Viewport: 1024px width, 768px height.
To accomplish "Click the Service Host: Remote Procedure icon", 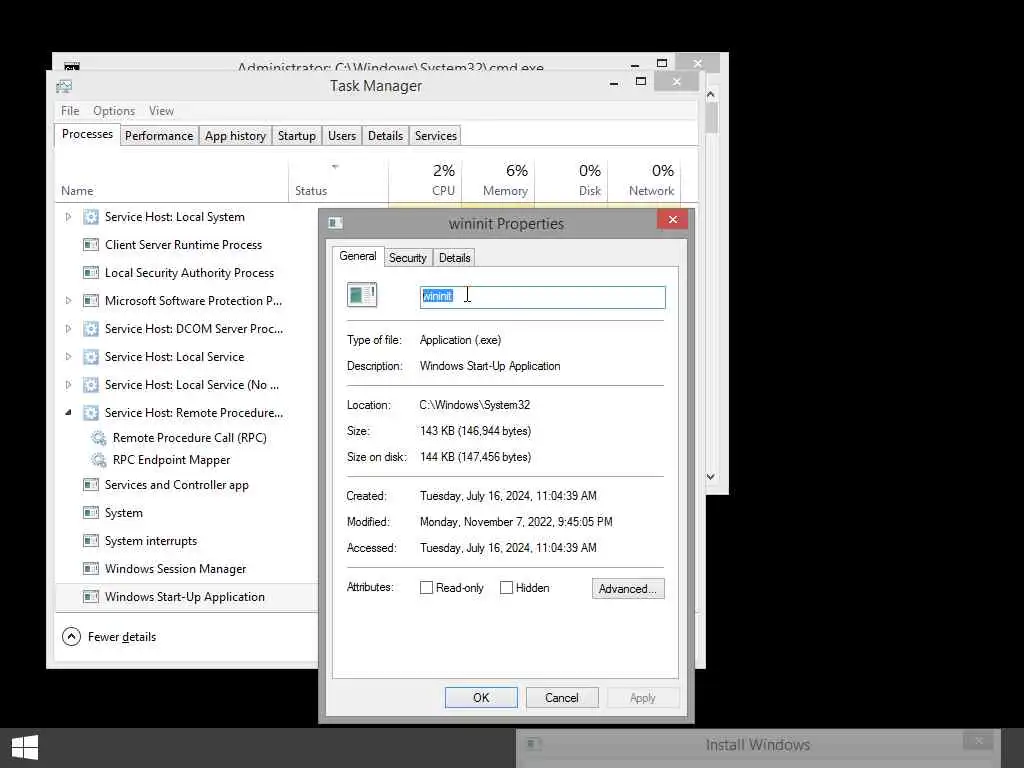I will pyautogui.click(x=91, y=413).
